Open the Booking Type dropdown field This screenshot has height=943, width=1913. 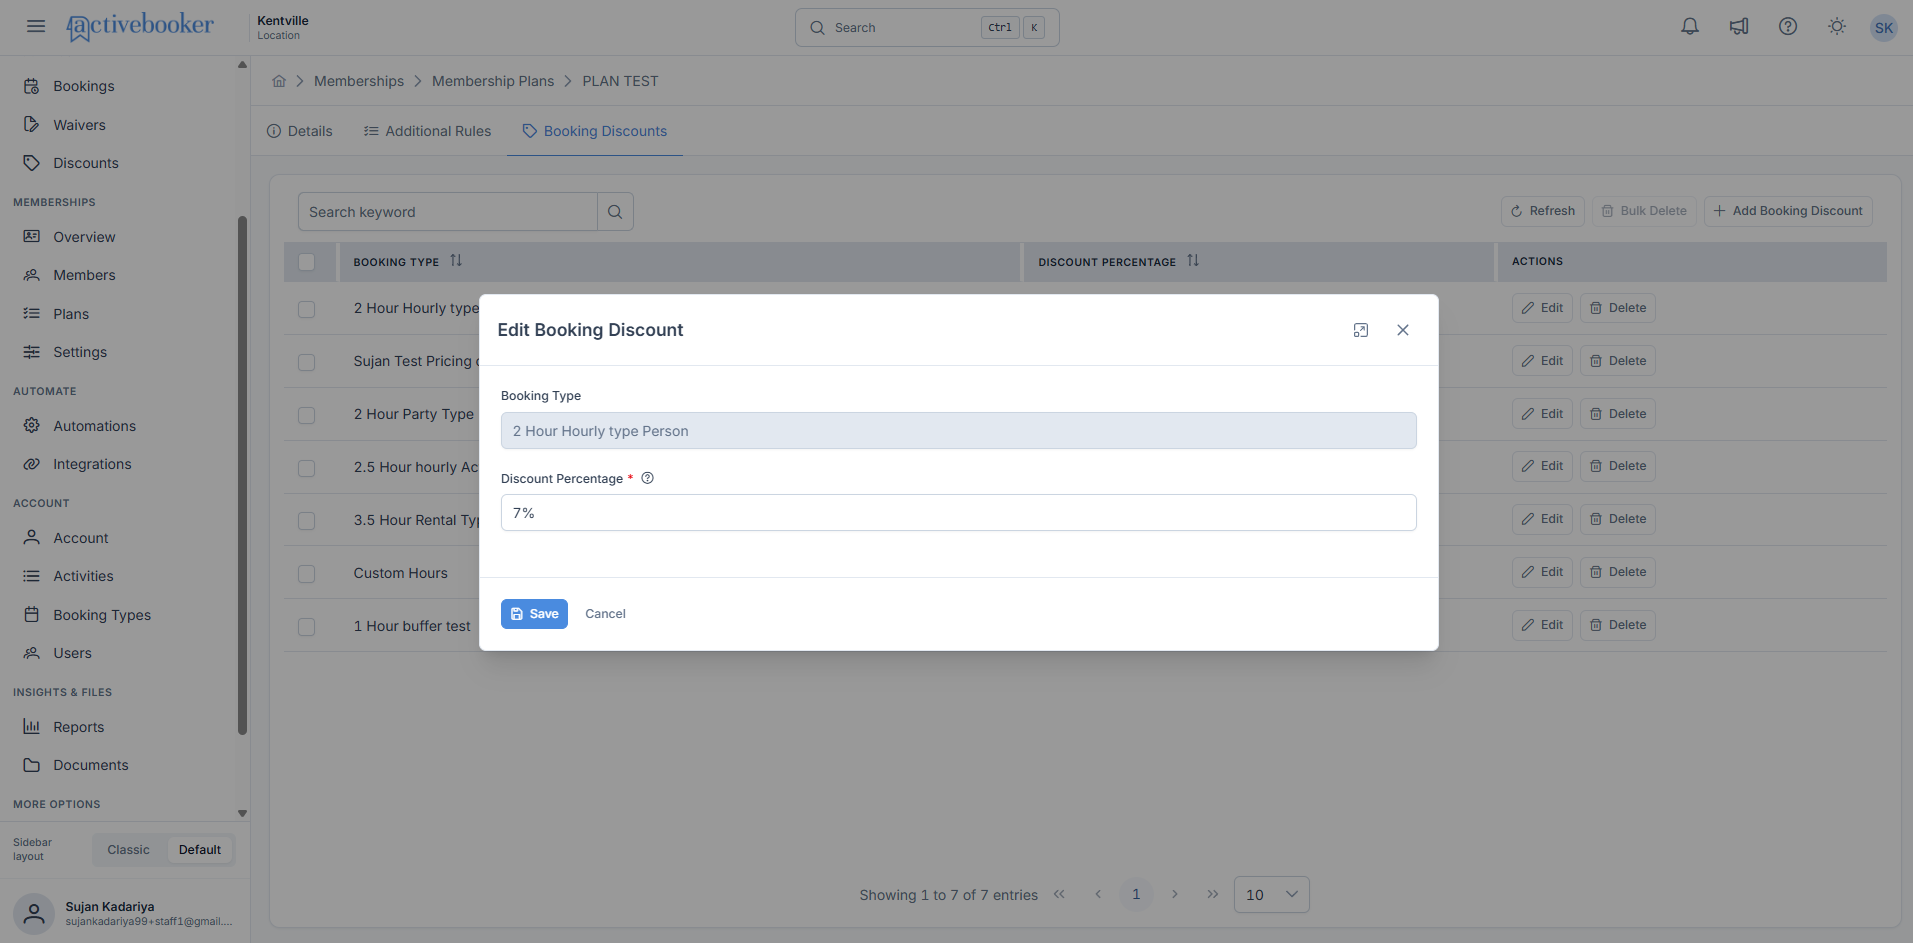[958, 431]
